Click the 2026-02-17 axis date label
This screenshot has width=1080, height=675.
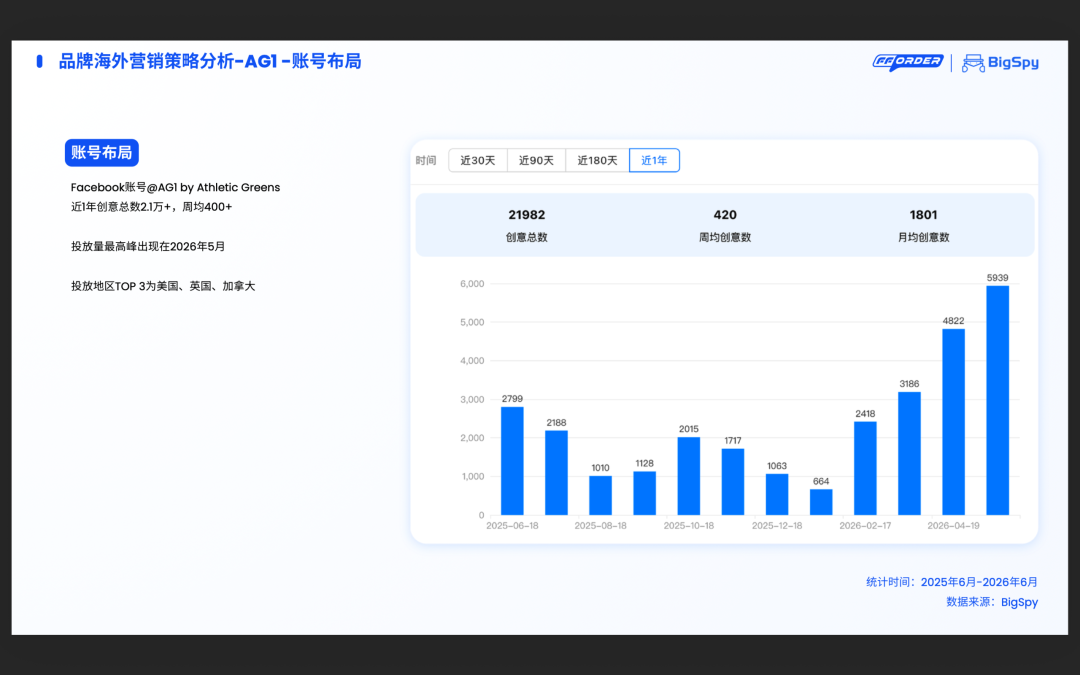[x=865, y=526]
